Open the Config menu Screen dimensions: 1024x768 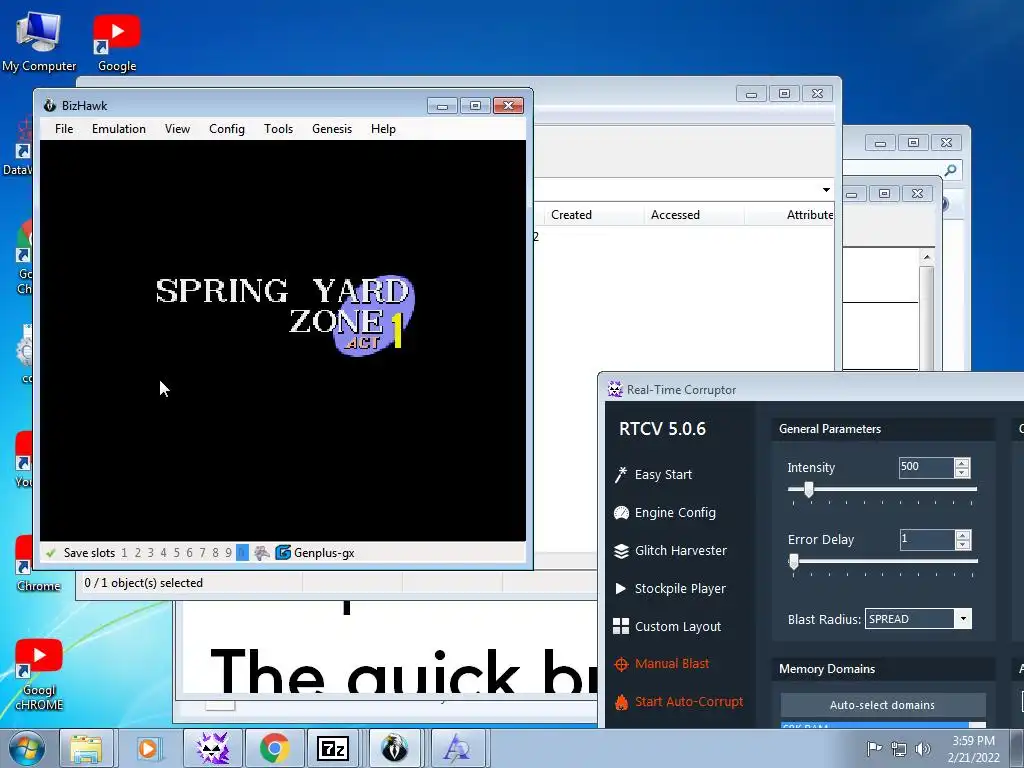227,129
